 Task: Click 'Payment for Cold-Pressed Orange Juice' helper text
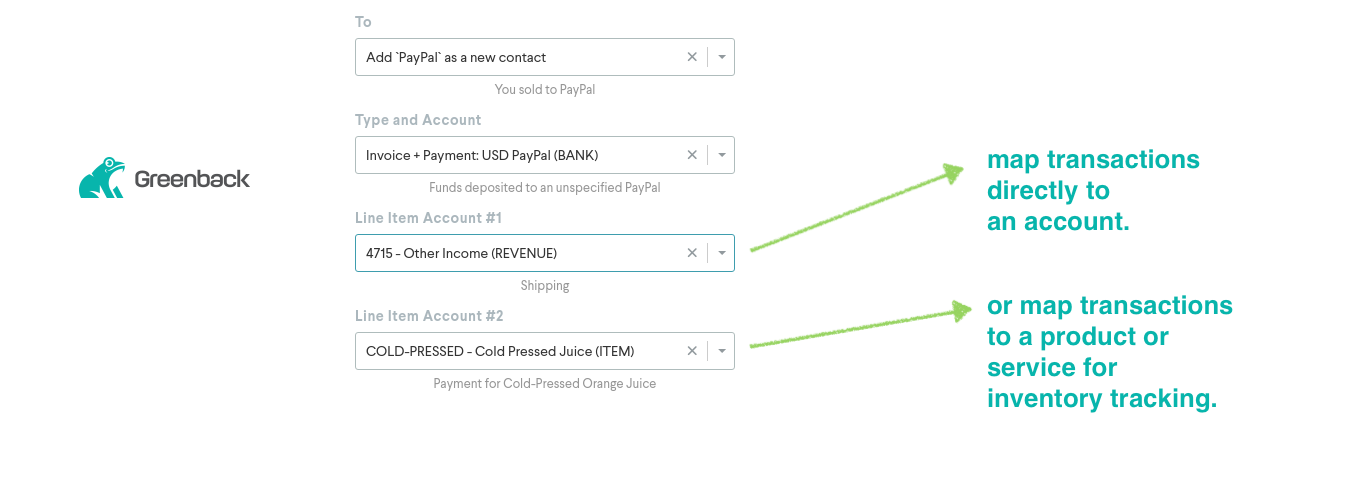[x=545, y=383]
